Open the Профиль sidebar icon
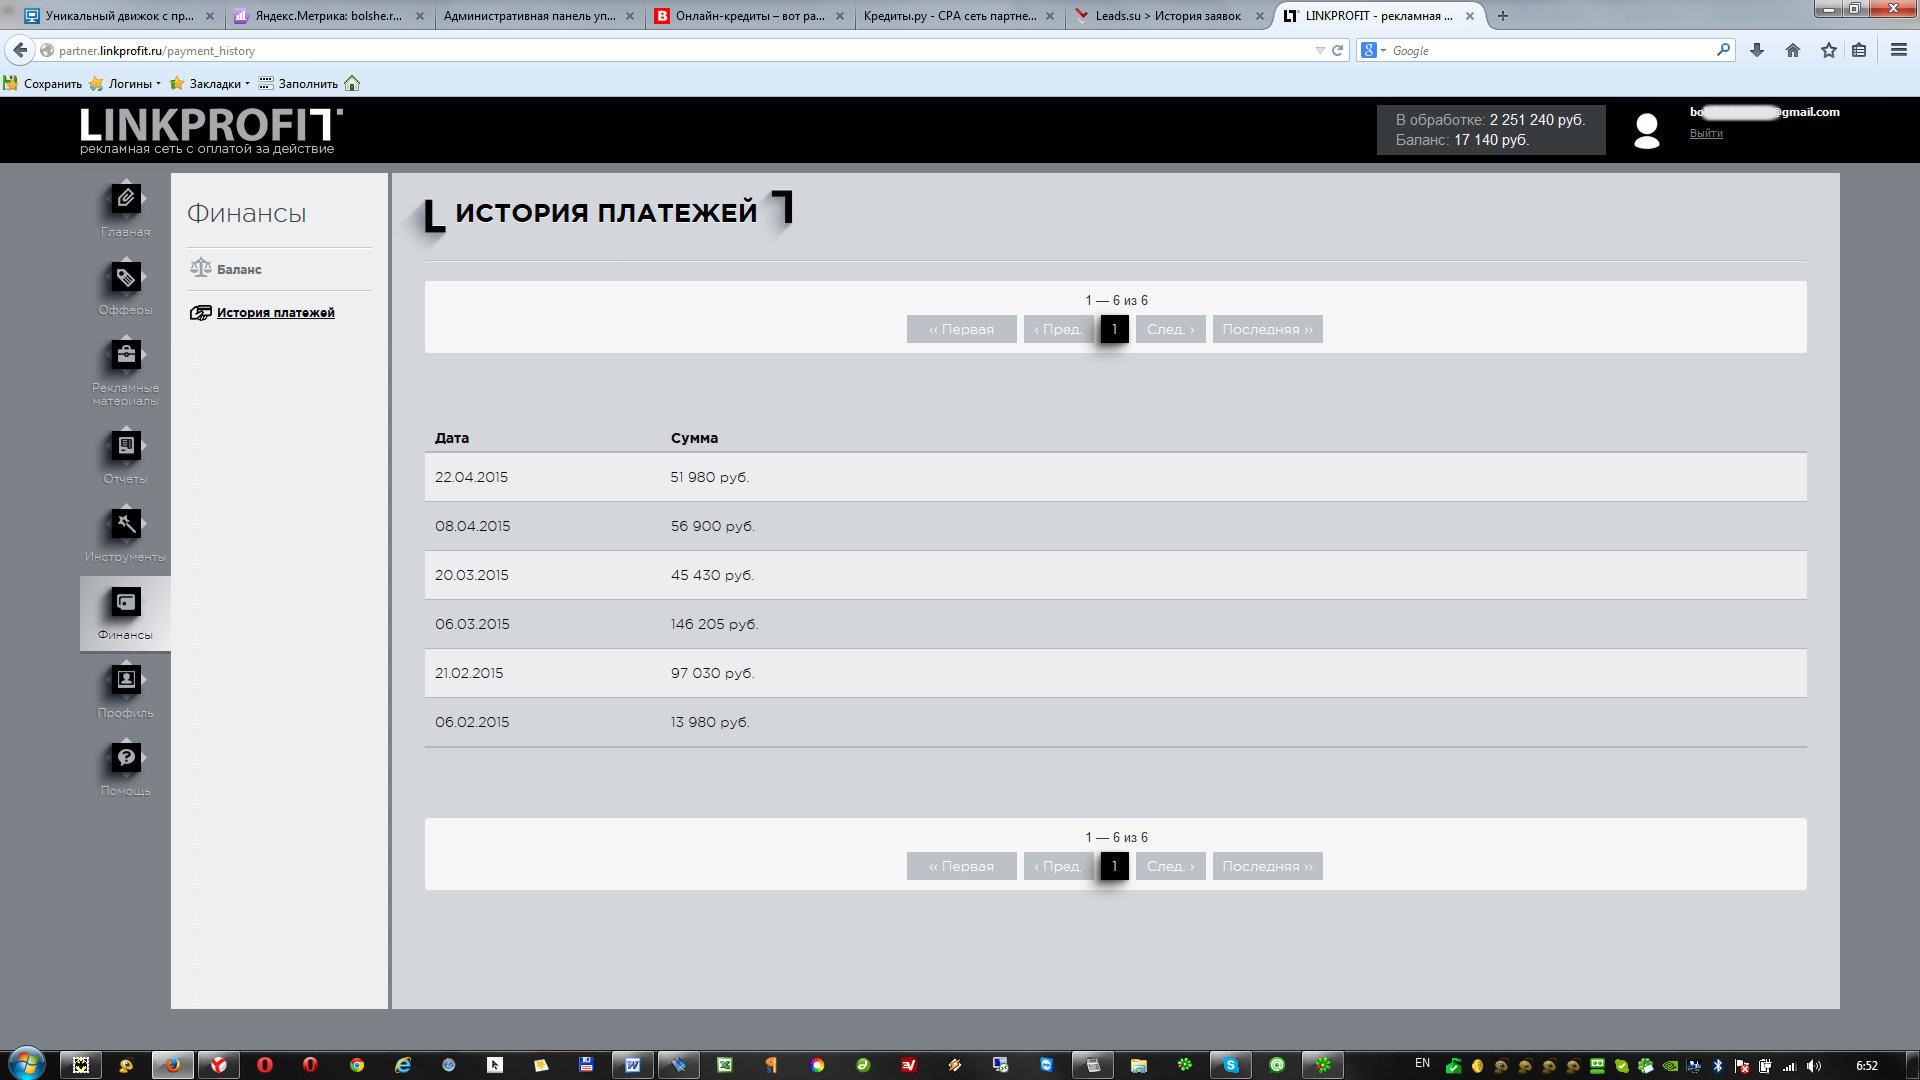Image resolution: width=1920 pixels, height=1080 pixels. pos(125,680)
